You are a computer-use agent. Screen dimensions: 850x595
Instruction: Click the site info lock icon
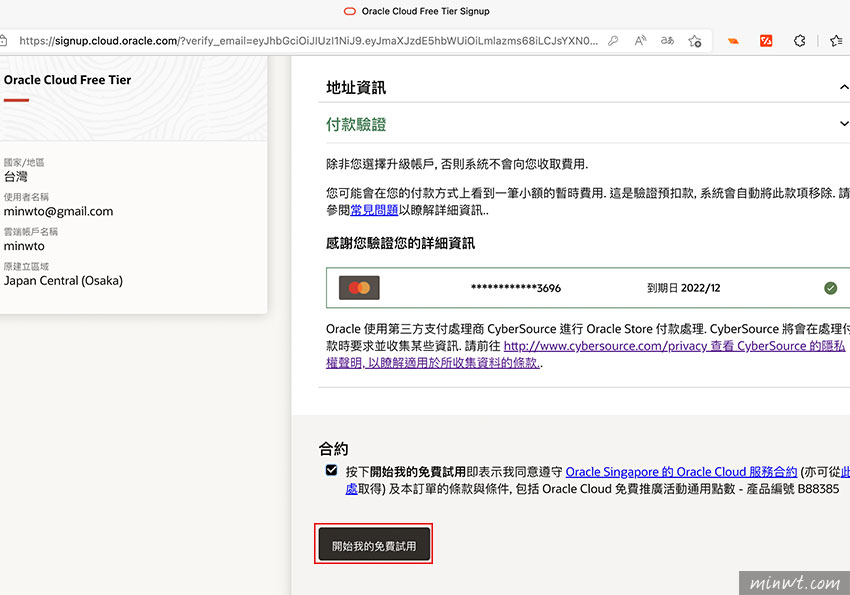[x=3, y=41]
